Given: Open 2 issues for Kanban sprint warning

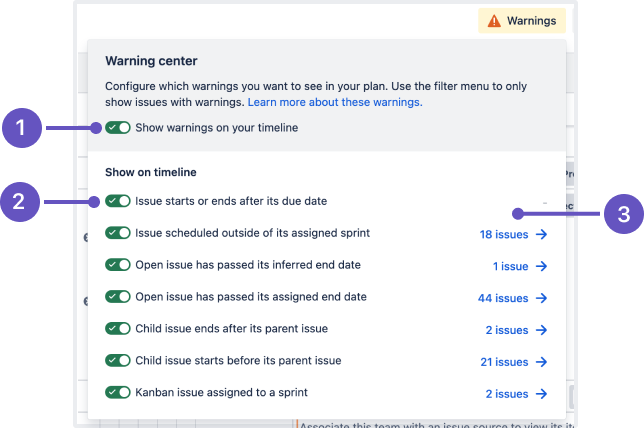Looking at the screenshot, I should coord(507,394).
